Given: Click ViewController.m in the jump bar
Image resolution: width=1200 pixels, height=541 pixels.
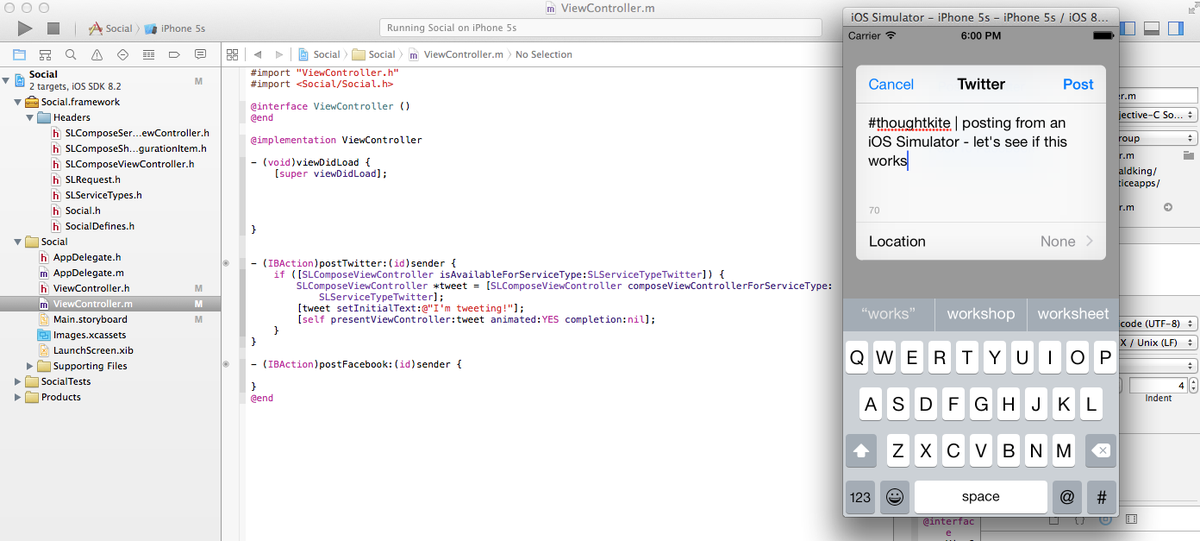Looking at the screenshot, I should click(x=455, y=54).
